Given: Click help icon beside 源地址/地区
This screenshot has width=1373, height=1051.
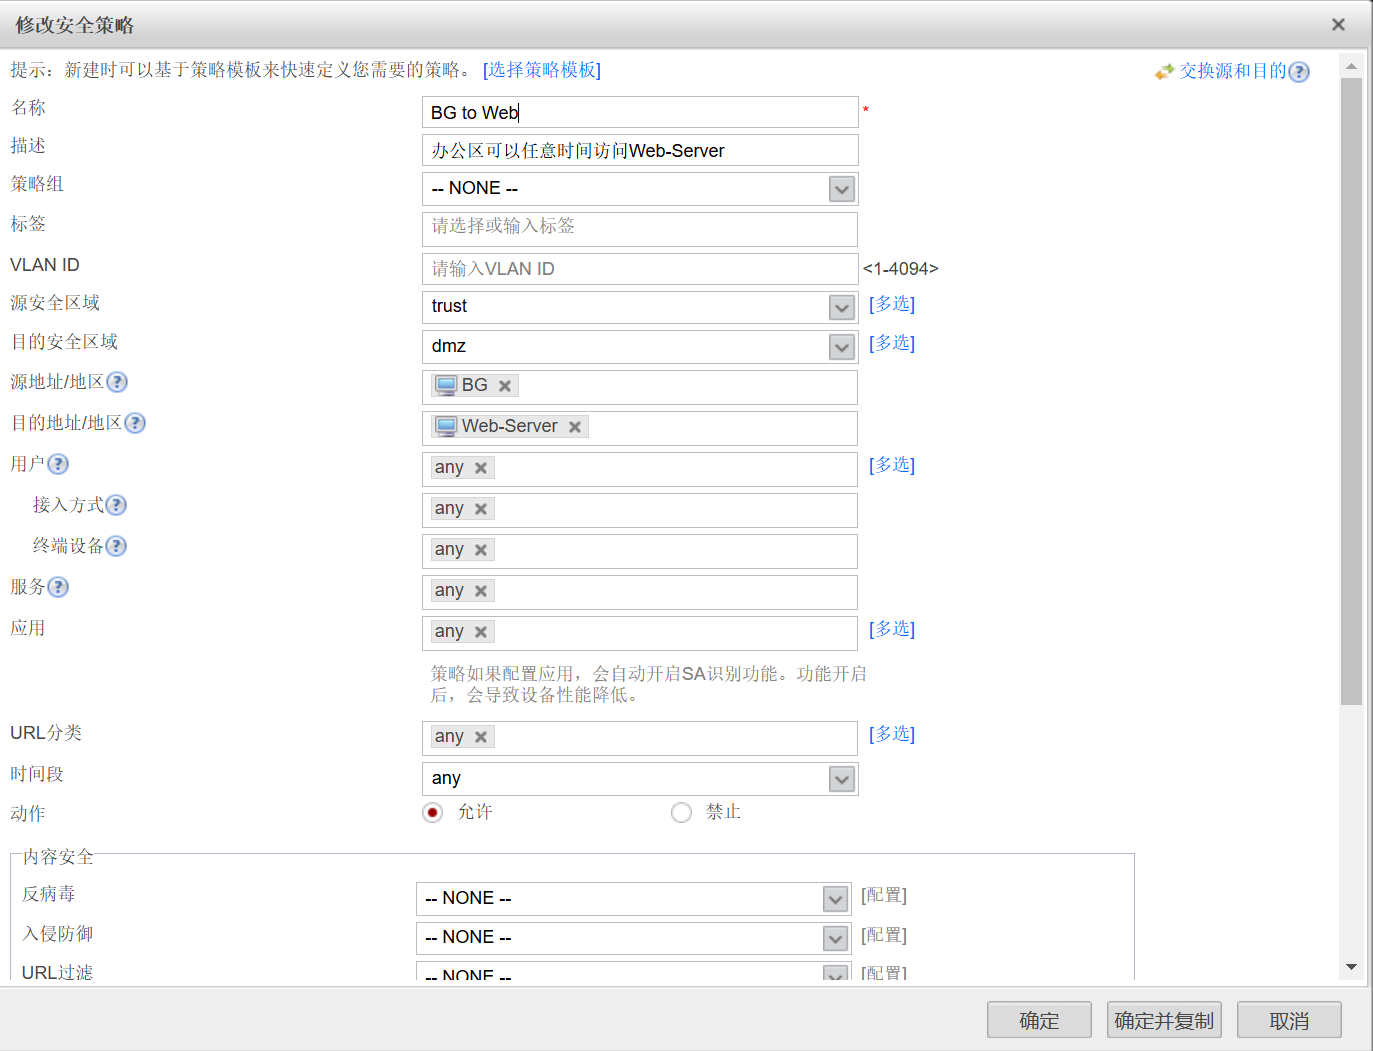Looking at the screenshot, I should pos(117,382).
